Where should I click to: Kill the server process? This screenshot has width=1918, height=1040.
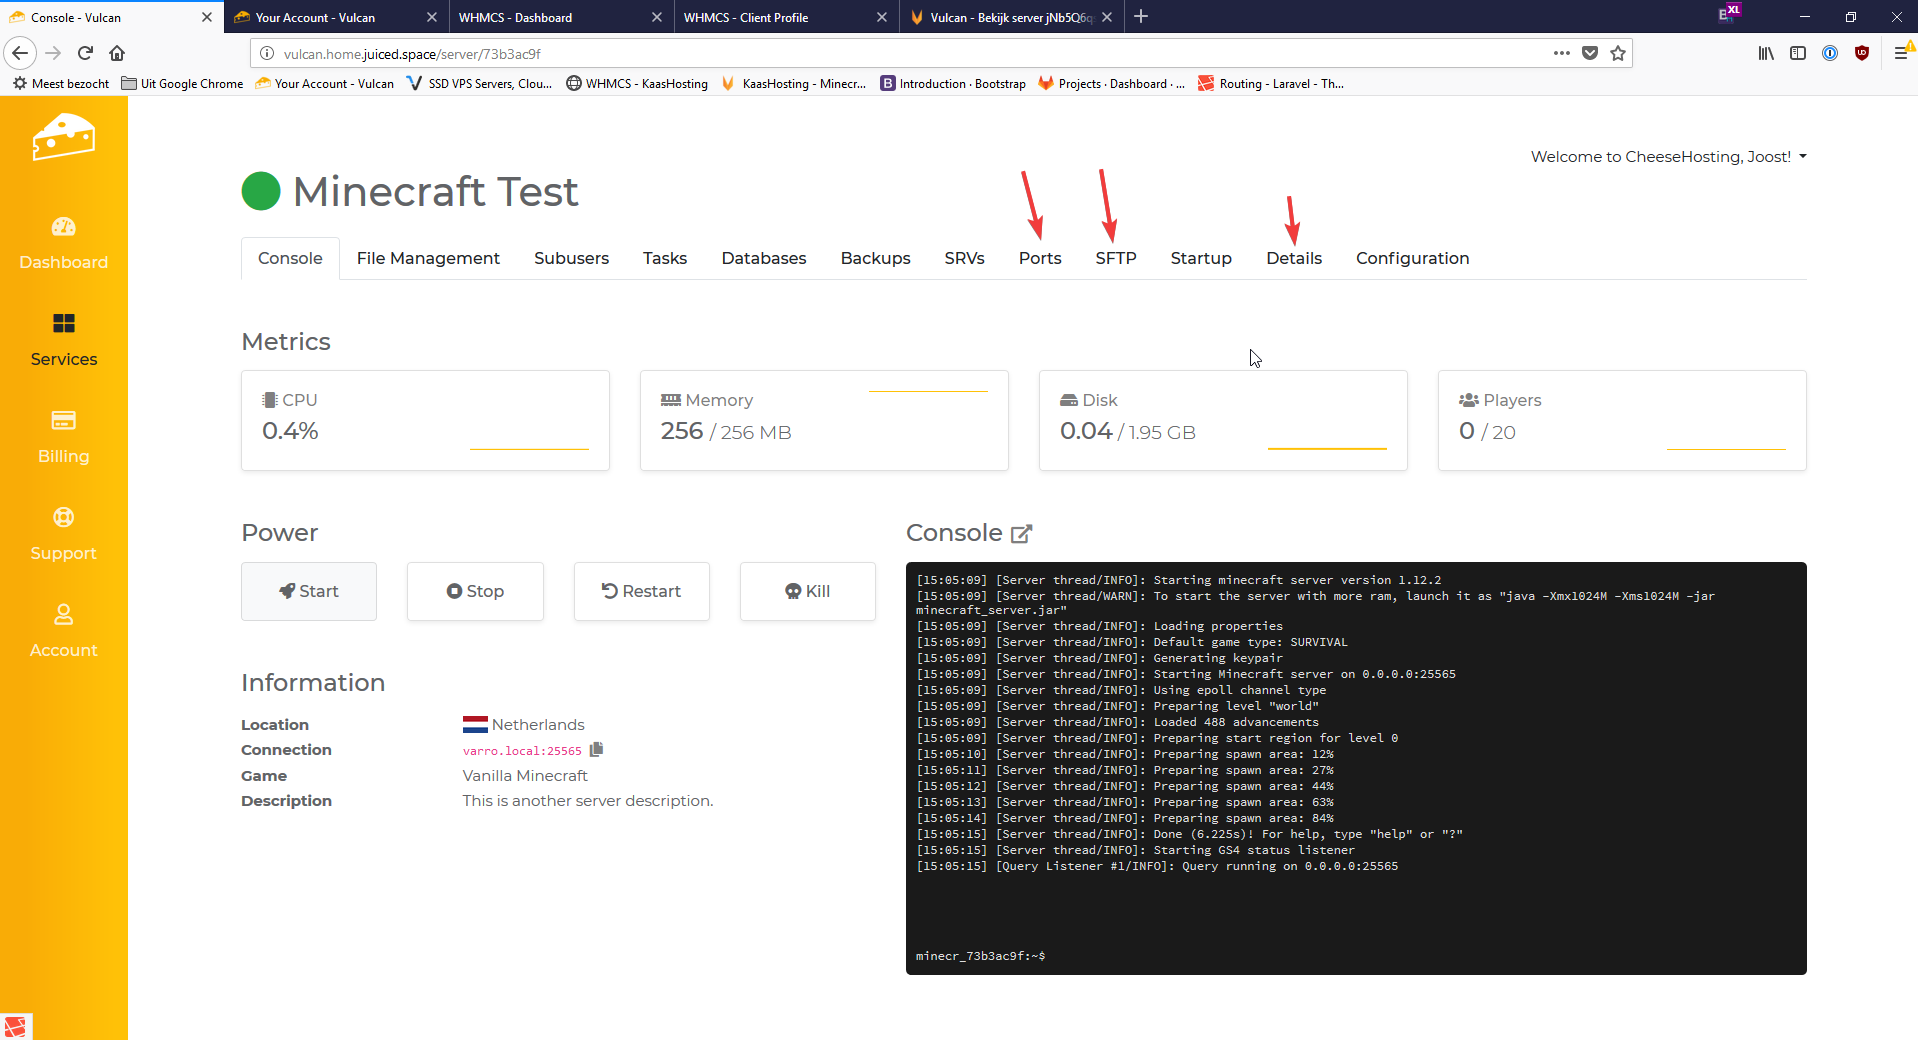click(x=807, y=591)
